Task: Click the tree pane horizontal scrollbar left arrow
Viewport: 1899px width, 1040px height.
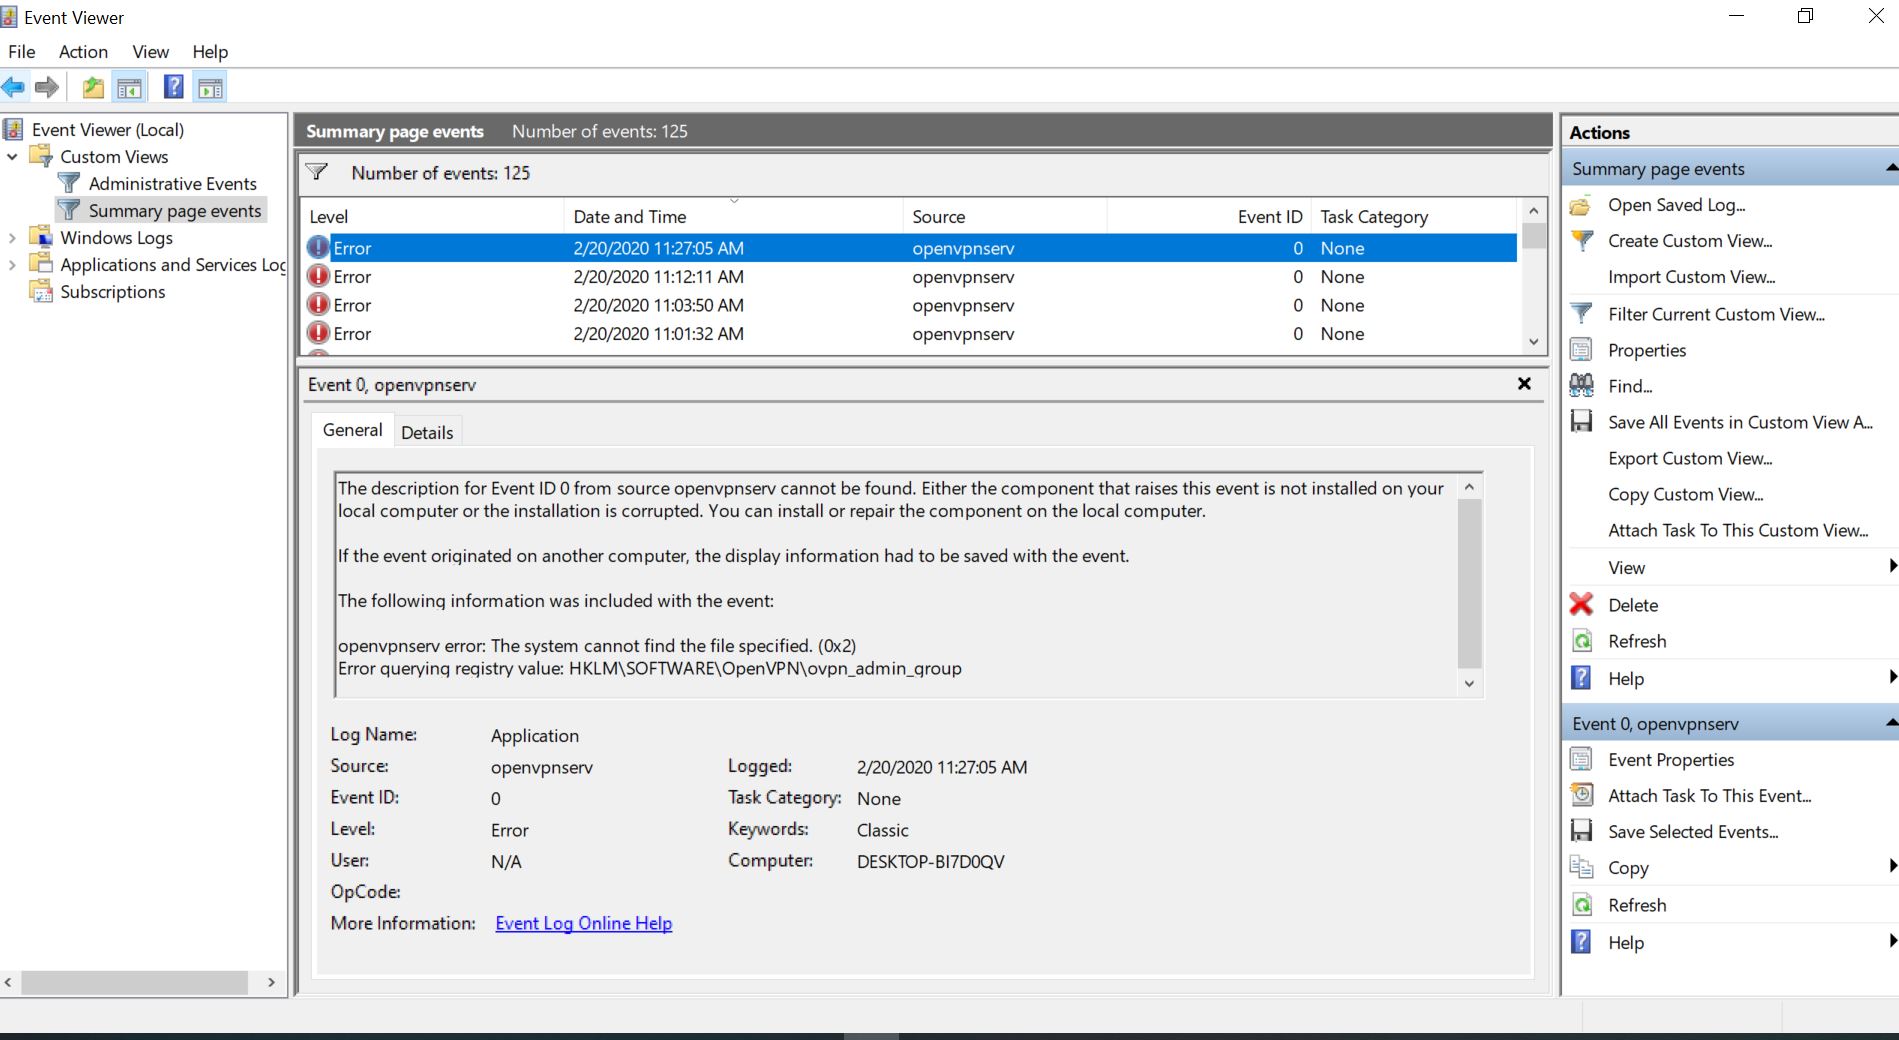Action: 8,983
